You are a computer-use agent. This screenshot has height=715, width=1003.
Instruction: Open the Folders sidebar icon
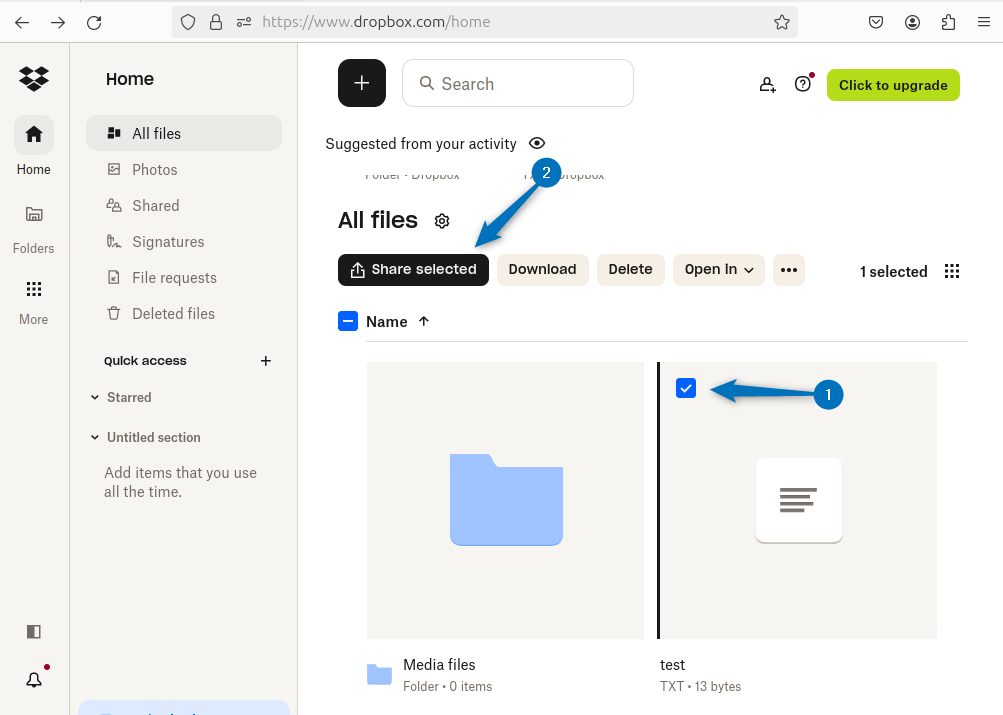point(34,214)
